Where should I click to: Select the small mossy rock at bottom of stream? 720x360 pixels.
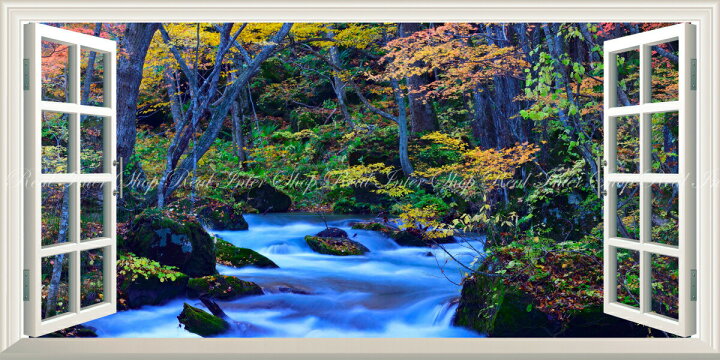tap(202, 320)
